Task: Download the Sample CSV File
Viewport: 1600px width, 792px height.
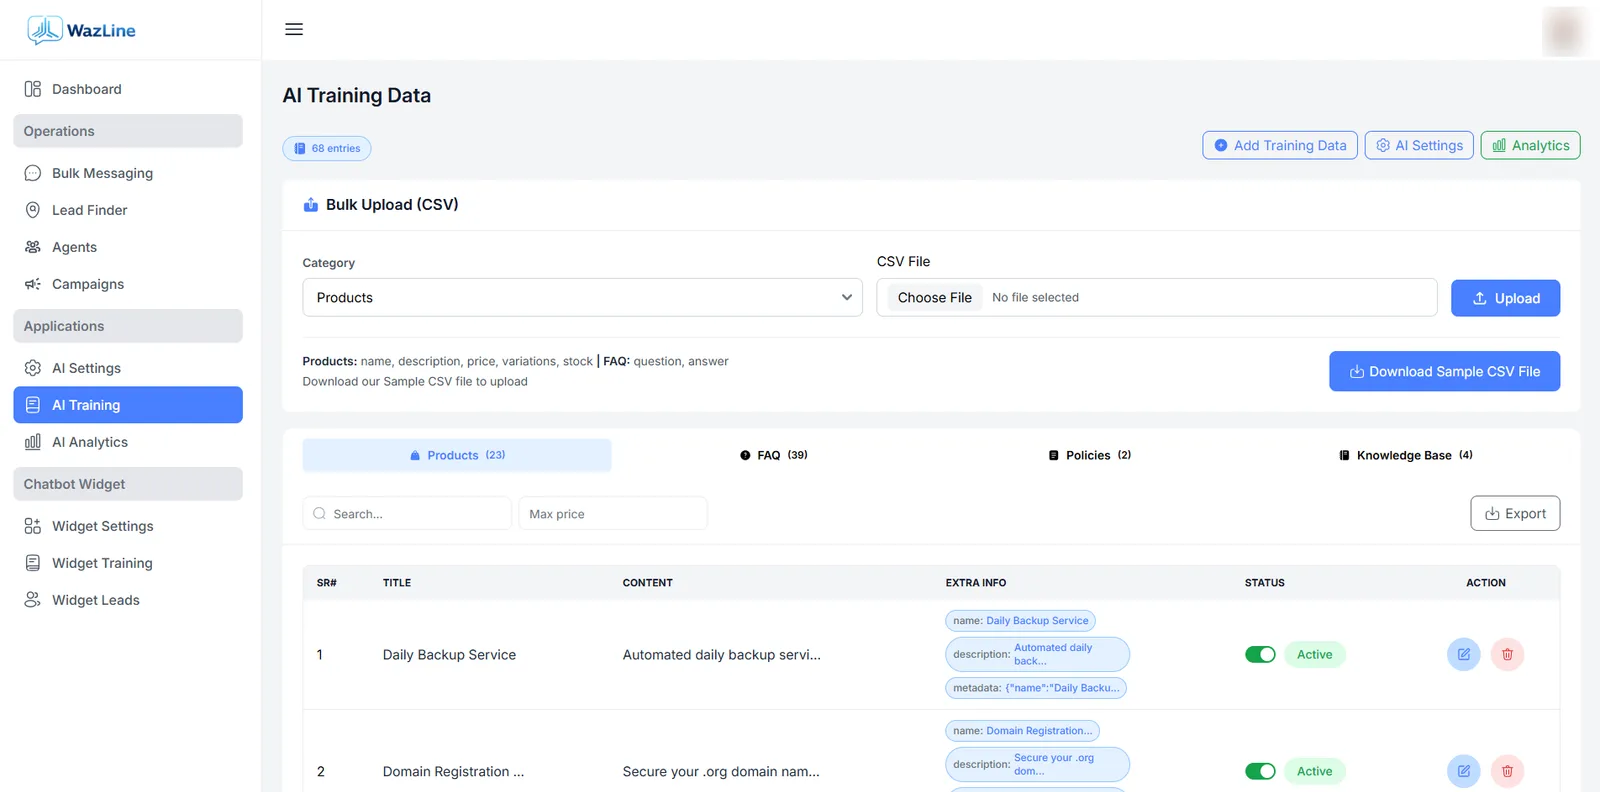Action: click(1444, 371)
